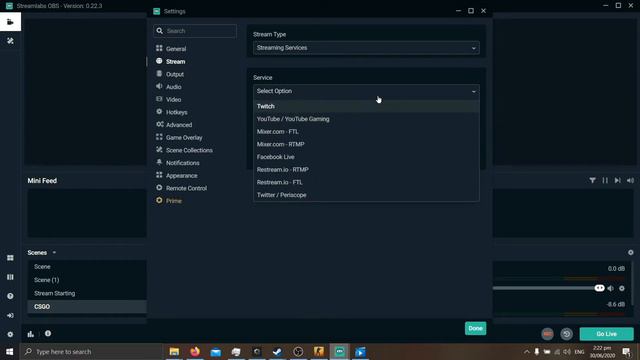
Task: Click the Studio Mode columns icon
Action: click(10, 277)
